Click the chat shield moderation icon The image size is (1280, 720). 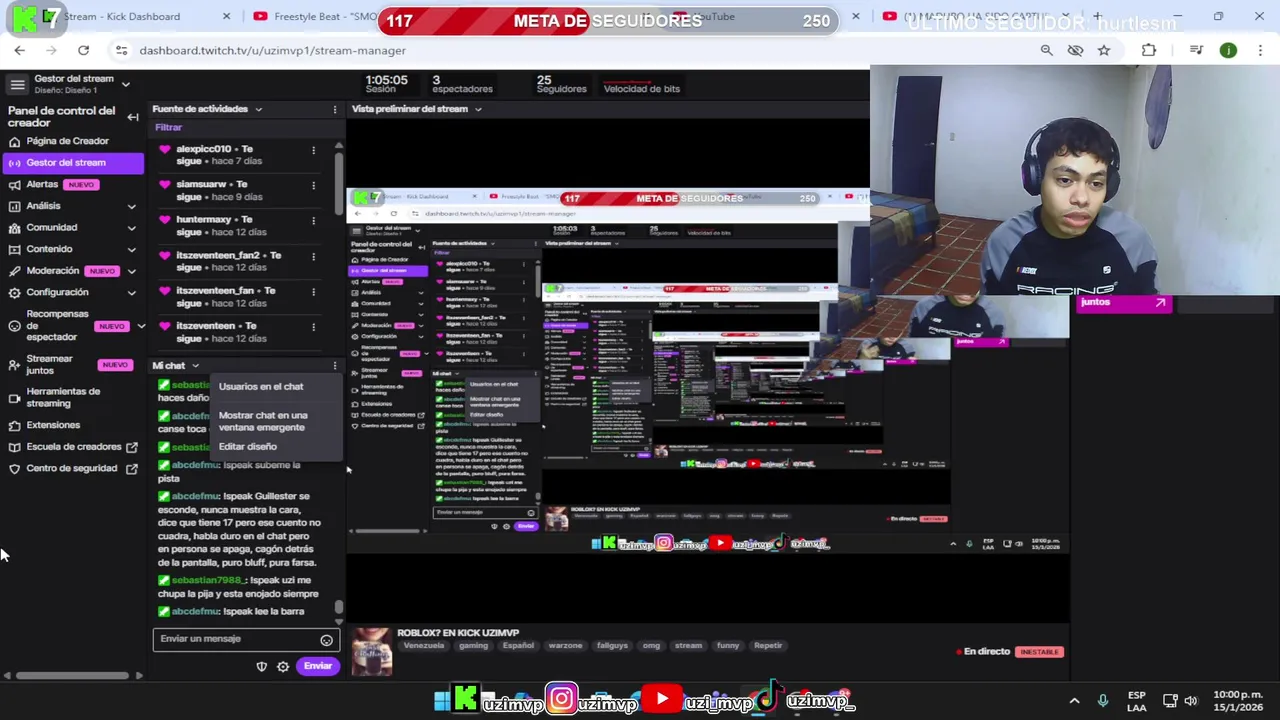(x=262, y=666)
